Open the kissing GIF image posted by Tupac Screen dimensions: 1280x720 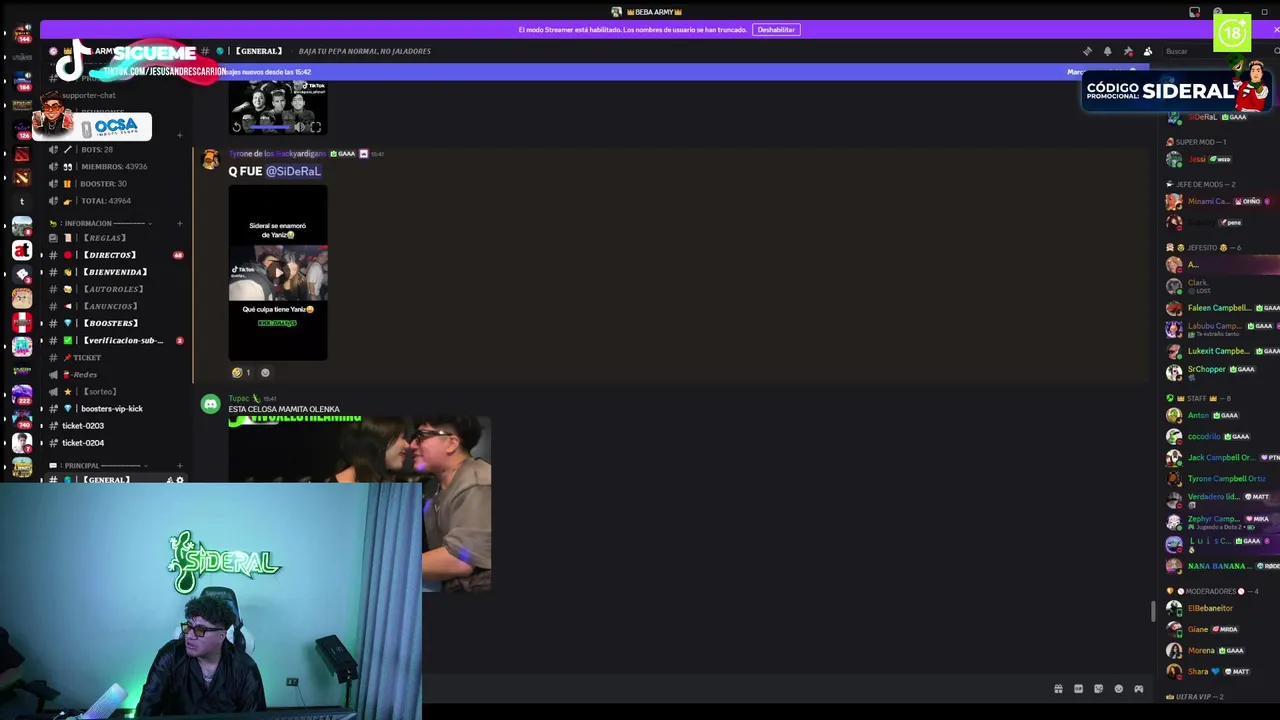359,504
